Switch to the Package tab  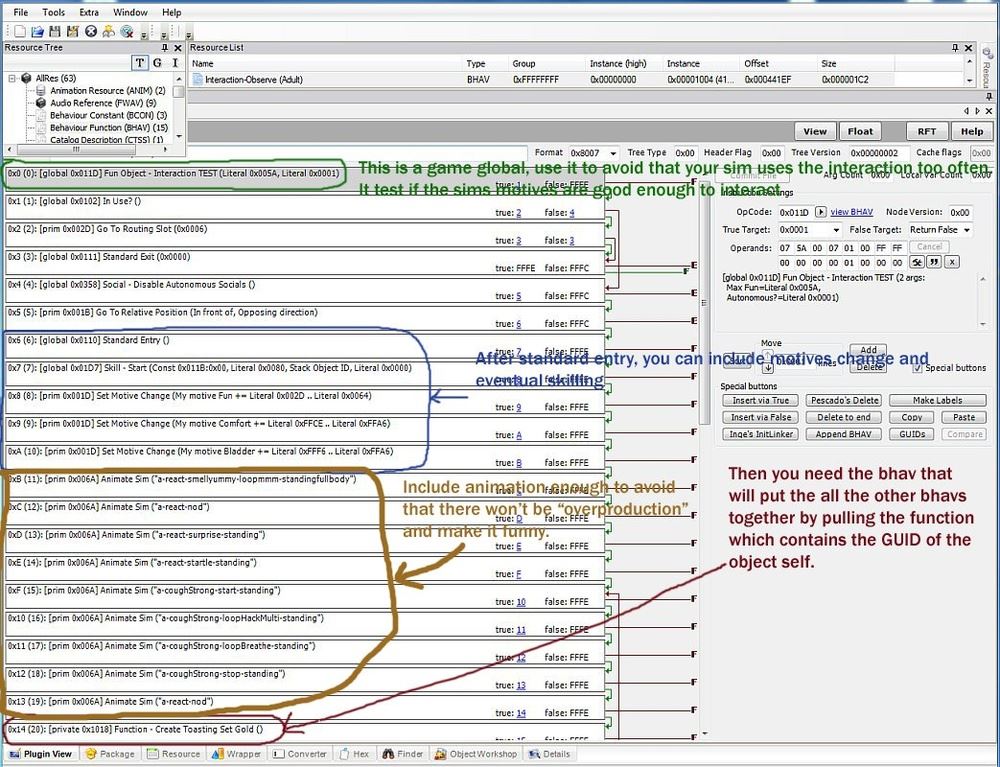click(110, 754)
